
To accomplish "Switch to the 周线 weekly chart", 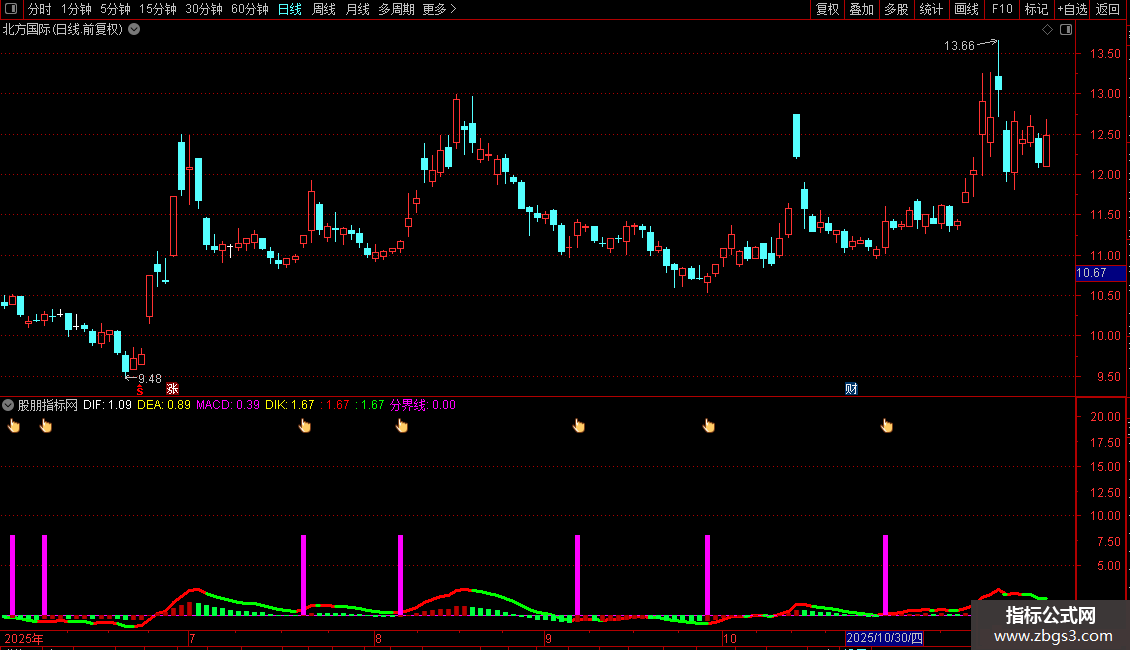I will [x=324, y=9].
